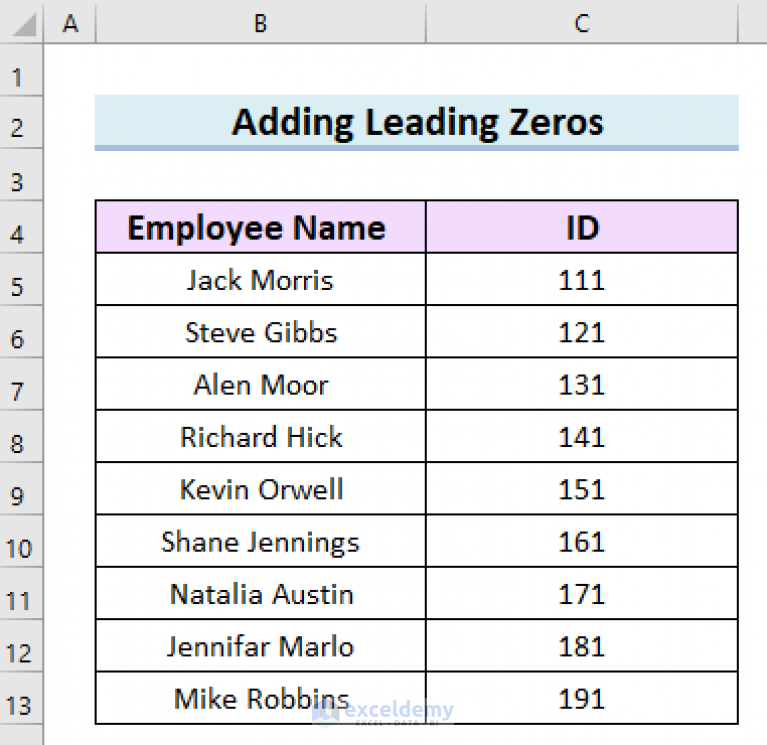
Task: Select the 'Shane Jennings' cell
Action: 261,541
